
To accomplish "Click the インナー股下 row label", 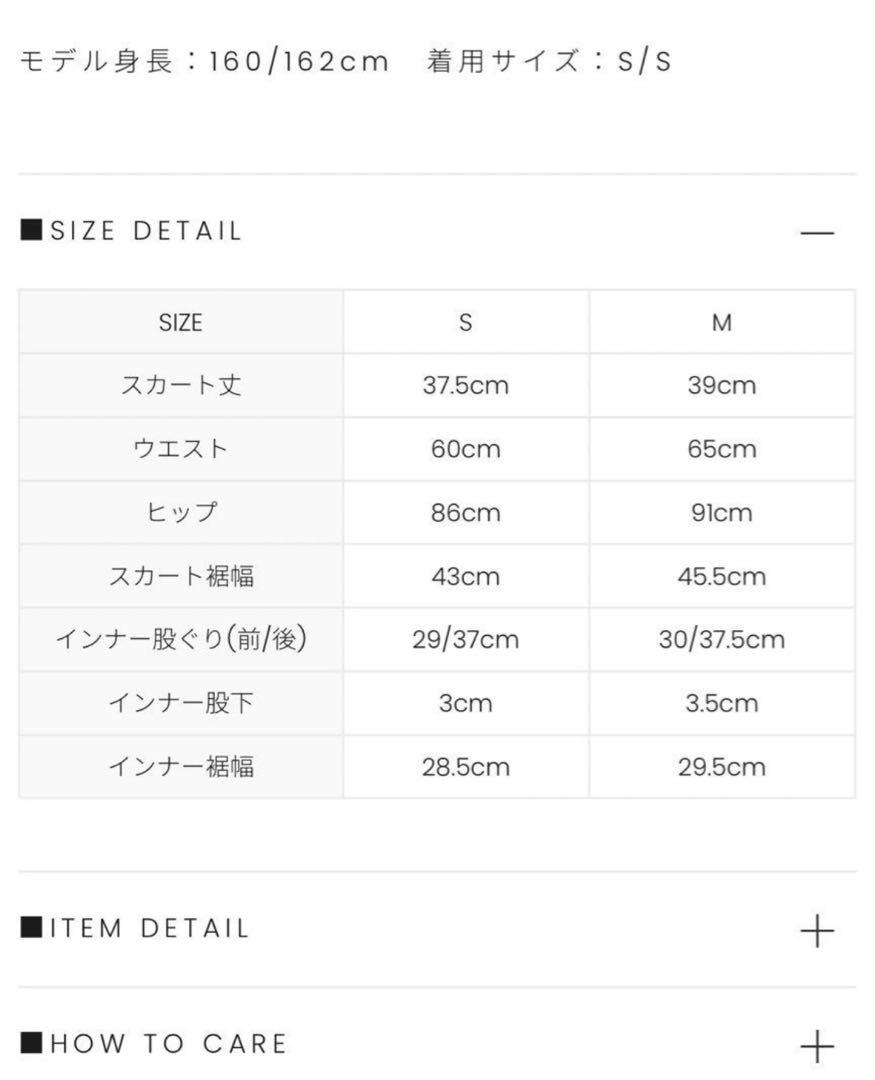I will click(x=181, y=703).
